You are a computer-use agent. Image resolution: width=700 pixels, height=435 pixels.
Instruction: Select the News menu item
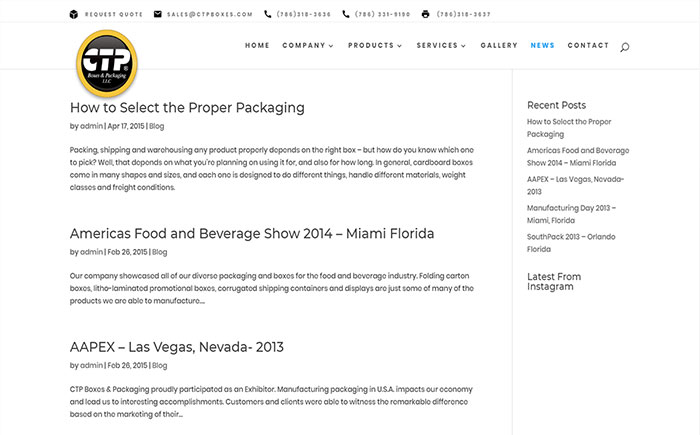[542, 46]
